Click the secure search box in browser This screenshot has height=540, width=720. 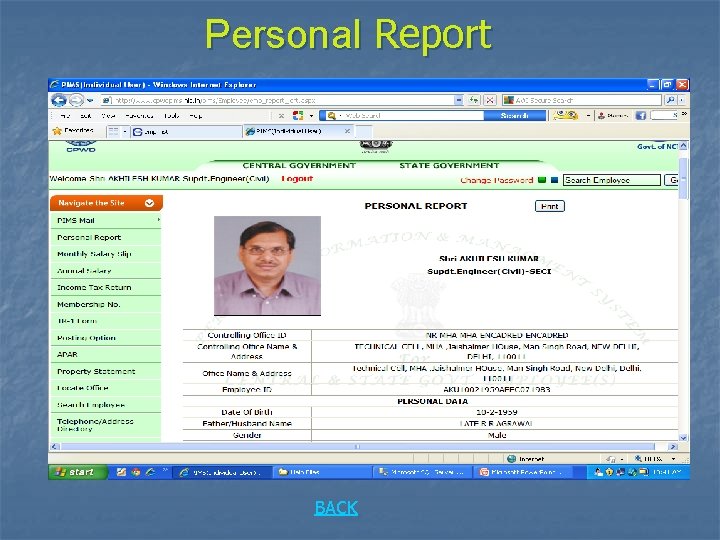click(582, 100)
